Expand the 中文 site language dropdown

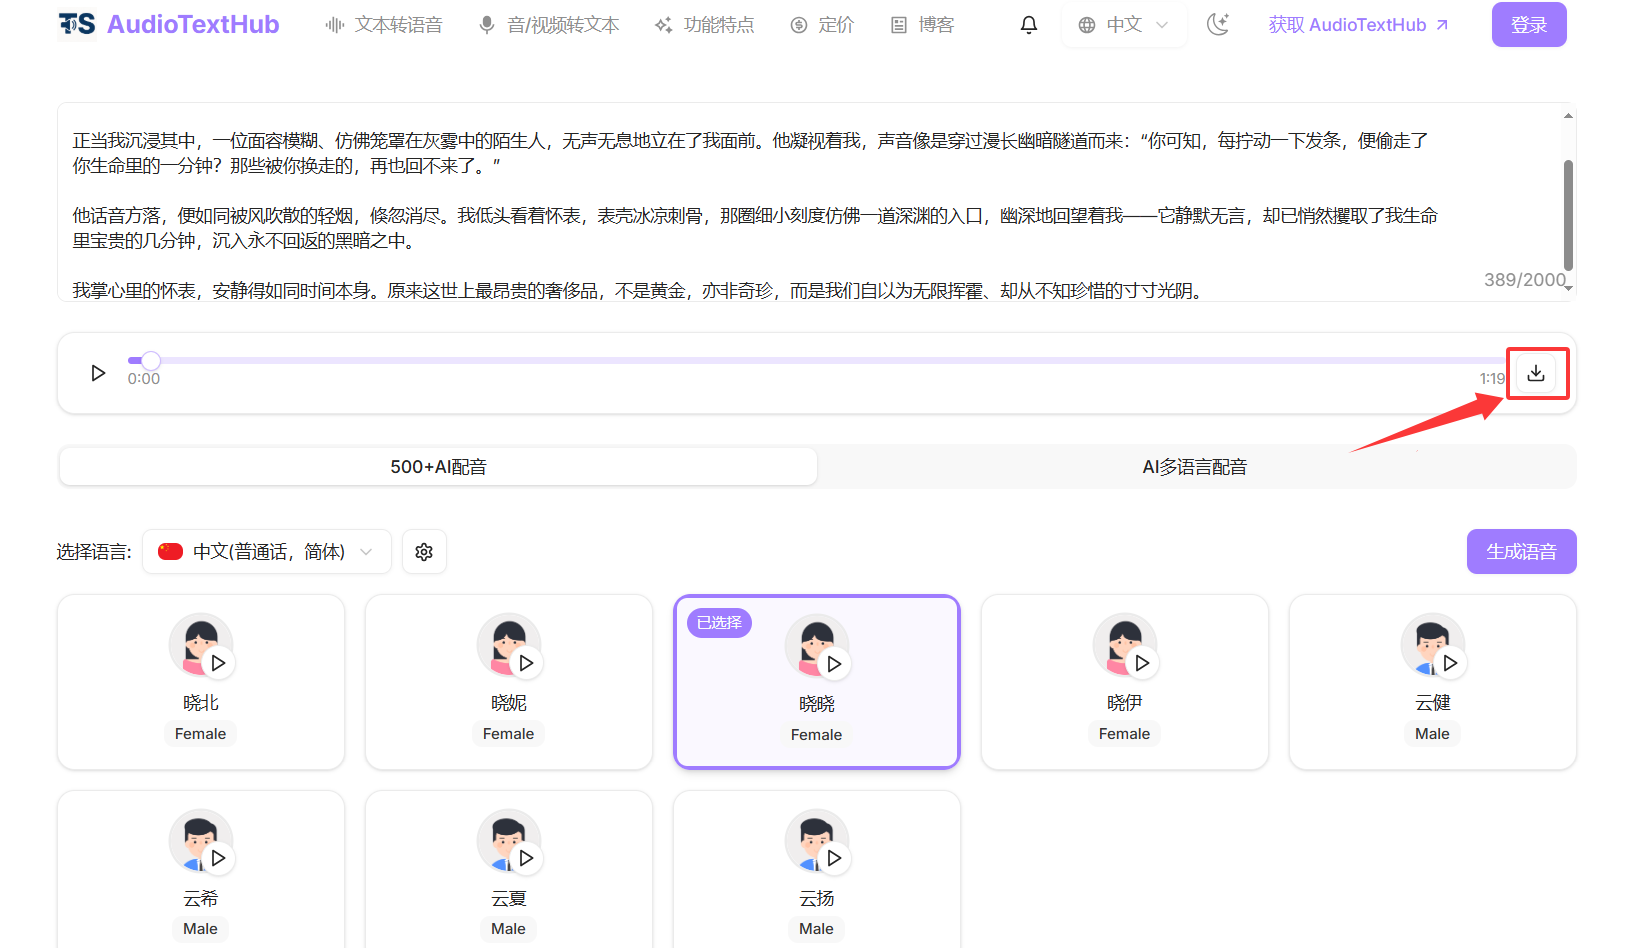tap(1124, 25)
